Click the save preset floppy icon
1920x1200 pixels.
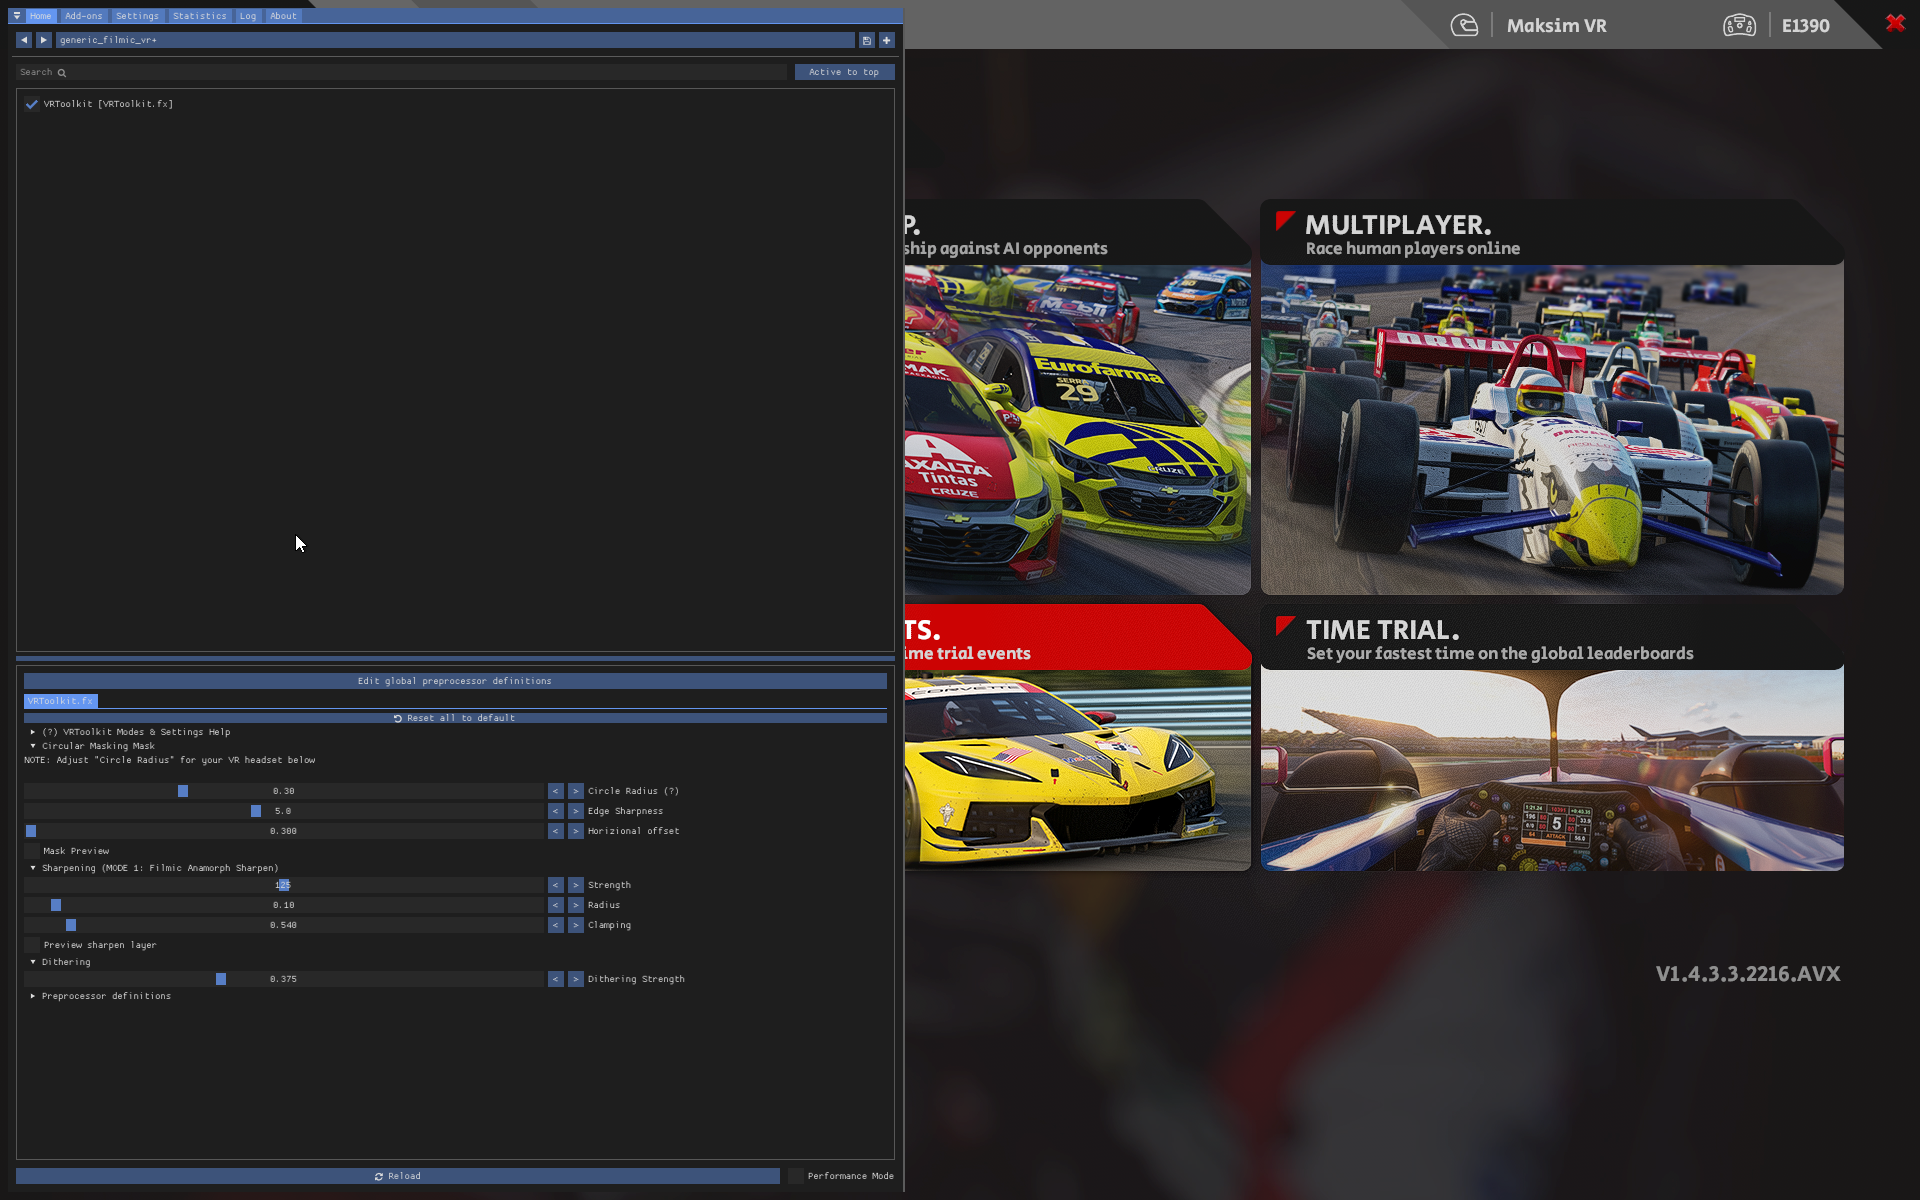pyautogui.click(x=867, y=40)
